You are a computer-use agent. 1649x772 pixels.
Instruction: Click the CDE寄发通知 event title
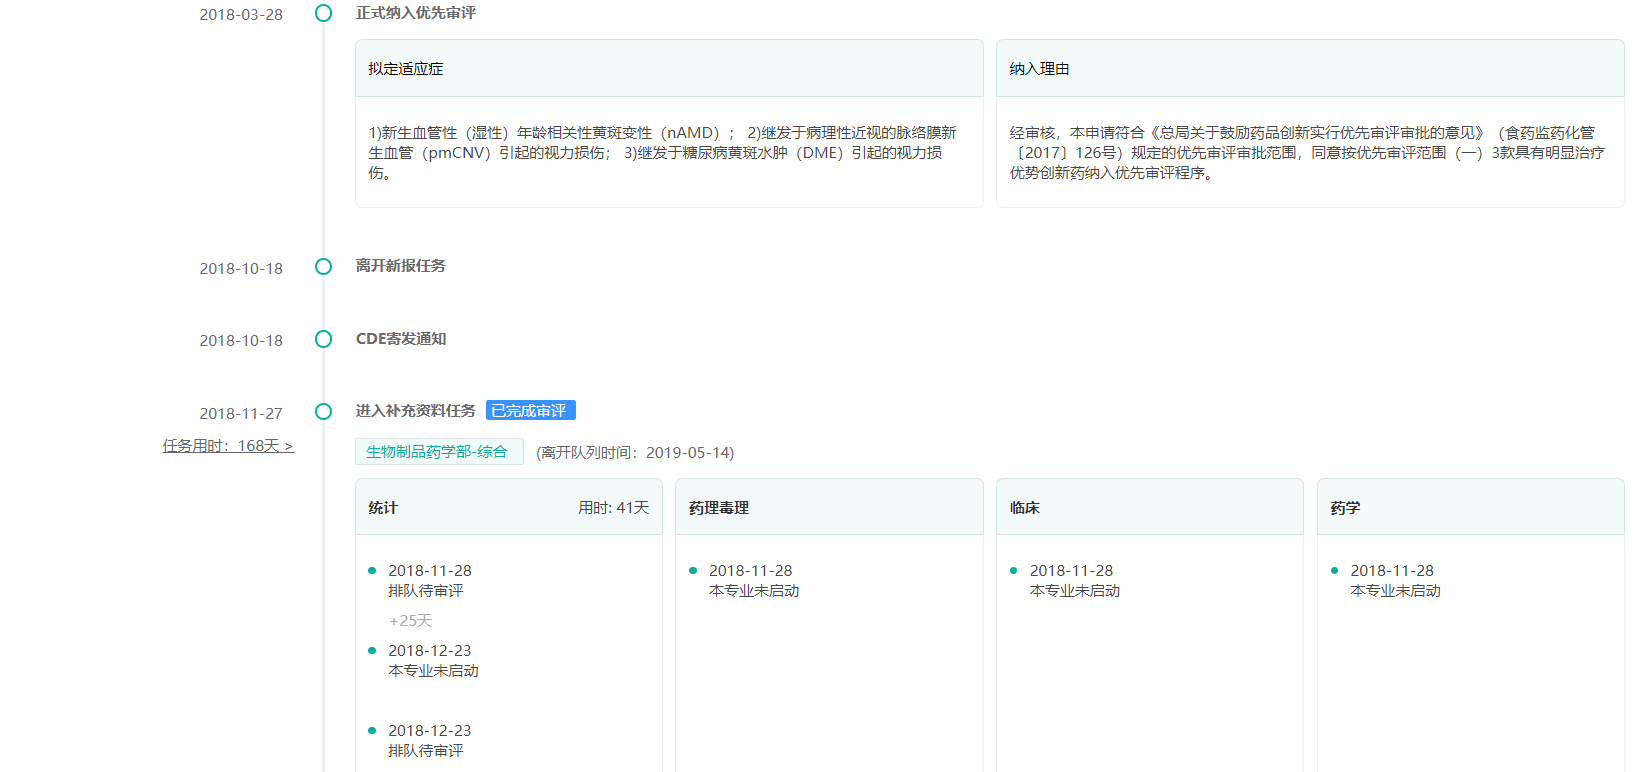click(401, 339)
